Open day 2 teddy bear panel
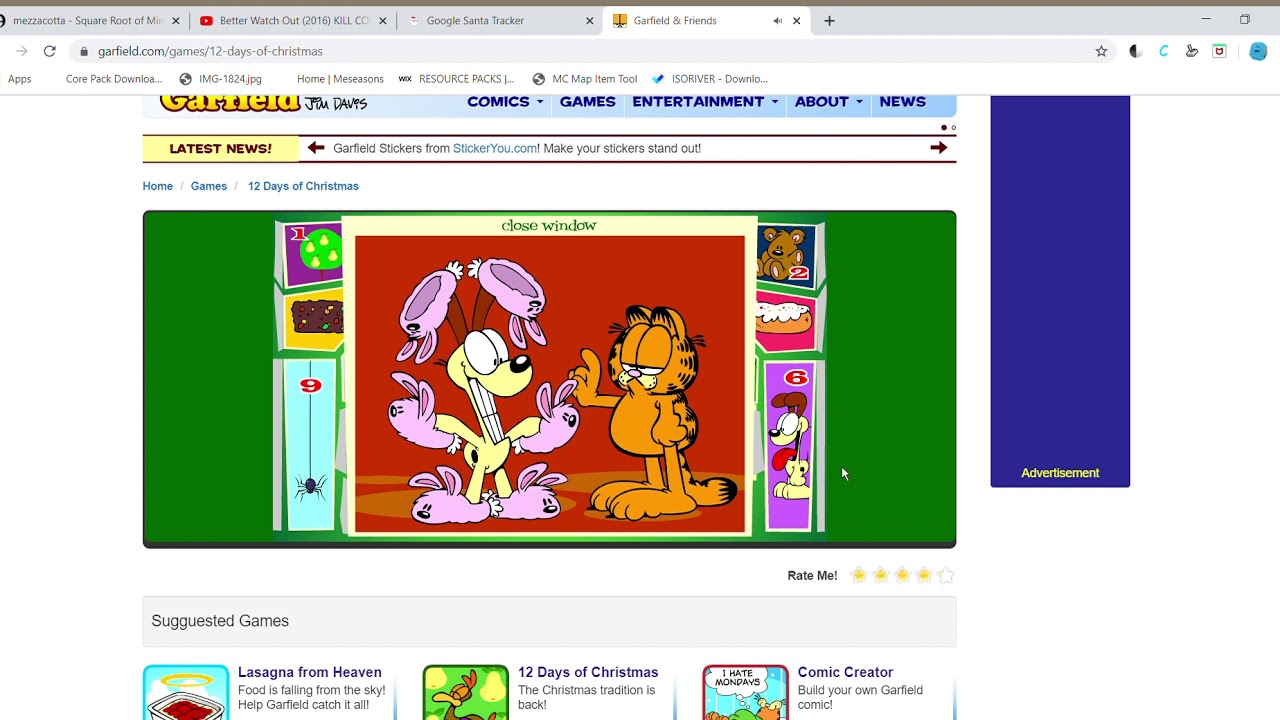Image resolution: width=1280 pixels, height=720 pixels. 785,254
